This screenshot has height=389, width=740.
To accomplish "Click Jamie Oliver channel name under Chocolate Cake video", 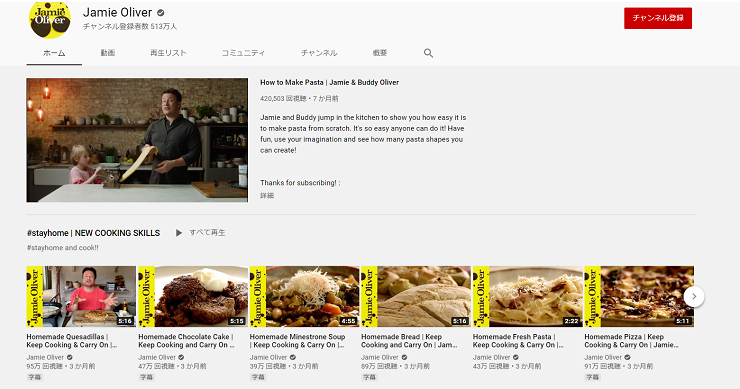I will [x=157, y=357].
